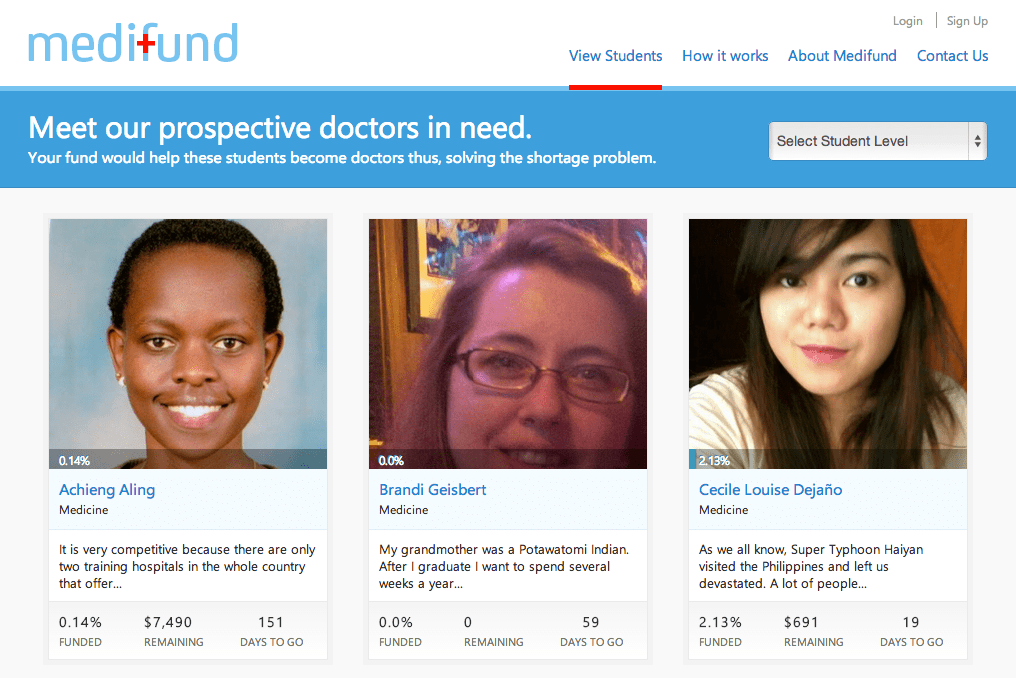Click the Sign Up link
The width and height of the screenshot is (1016, 678).
click(967, 21)
